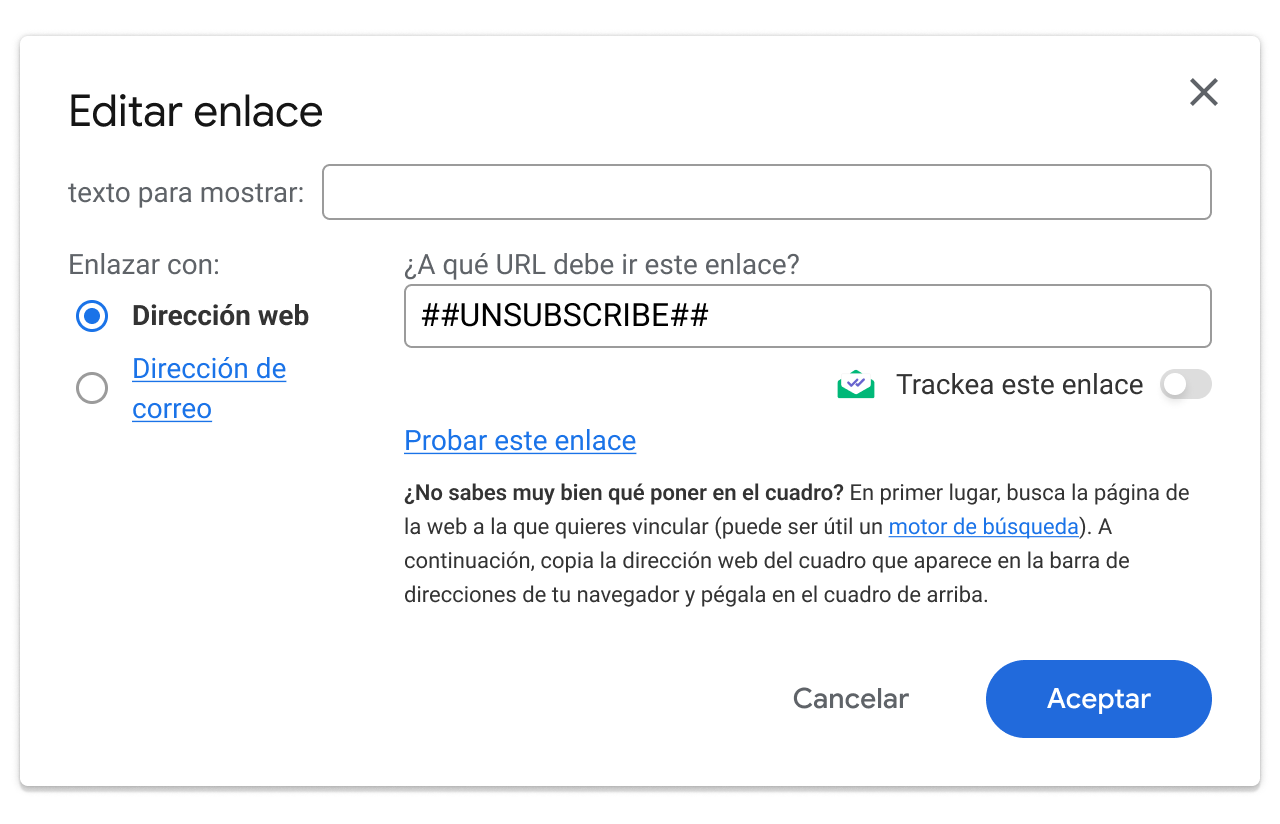Click the 'Editar enlace' dialog title
The width and height of the screenshot is (1280, 824).
pyautogui.click(x=196, y=111)
